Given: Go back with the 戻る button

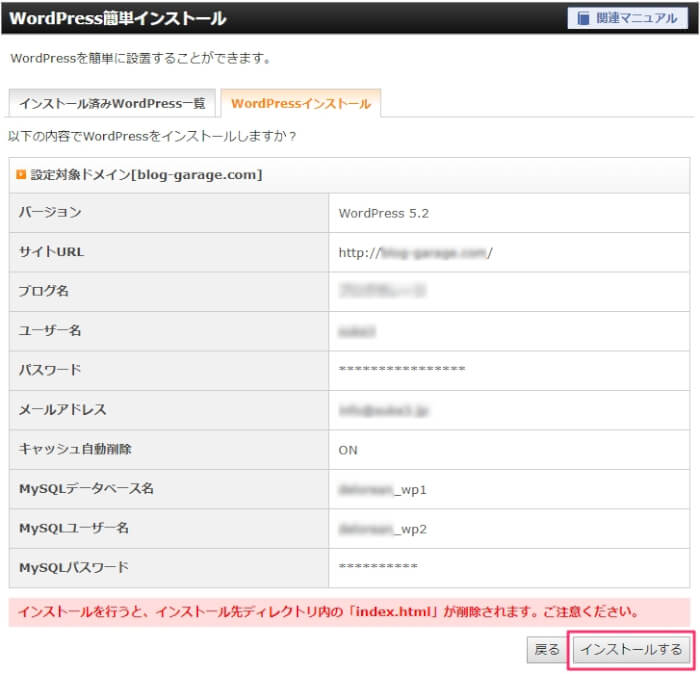Looking at the screenshot, I should 547,649.
